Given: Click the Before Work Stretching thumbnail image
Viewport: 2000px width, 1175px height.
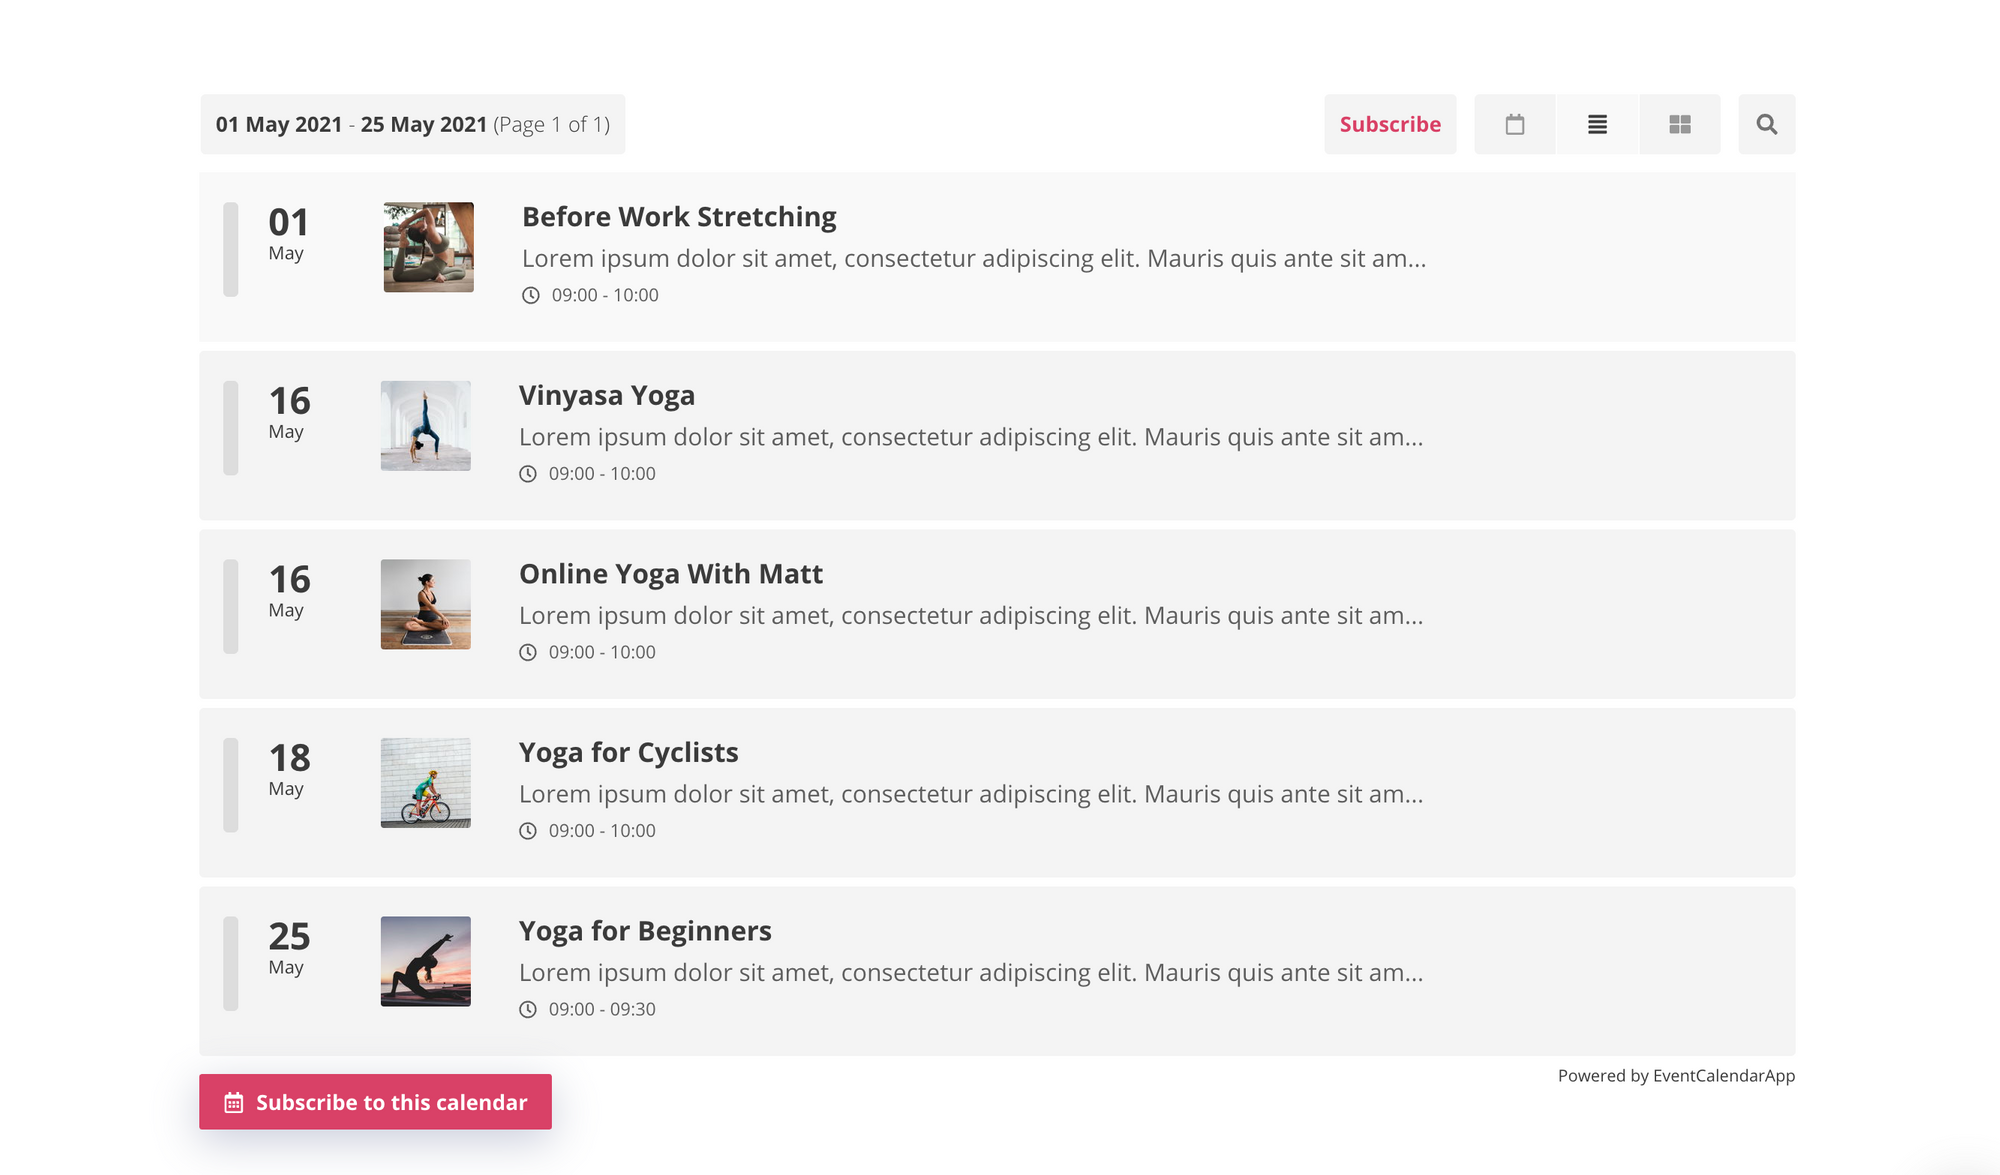Looking at the screenshot, I should coord(429,247).
